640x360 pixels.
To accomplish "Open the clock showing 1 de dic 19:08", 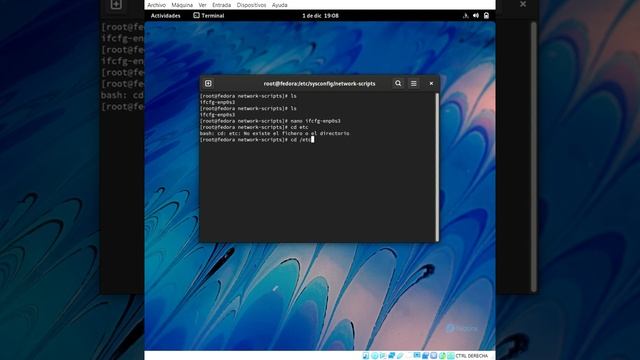I will 320,16.
